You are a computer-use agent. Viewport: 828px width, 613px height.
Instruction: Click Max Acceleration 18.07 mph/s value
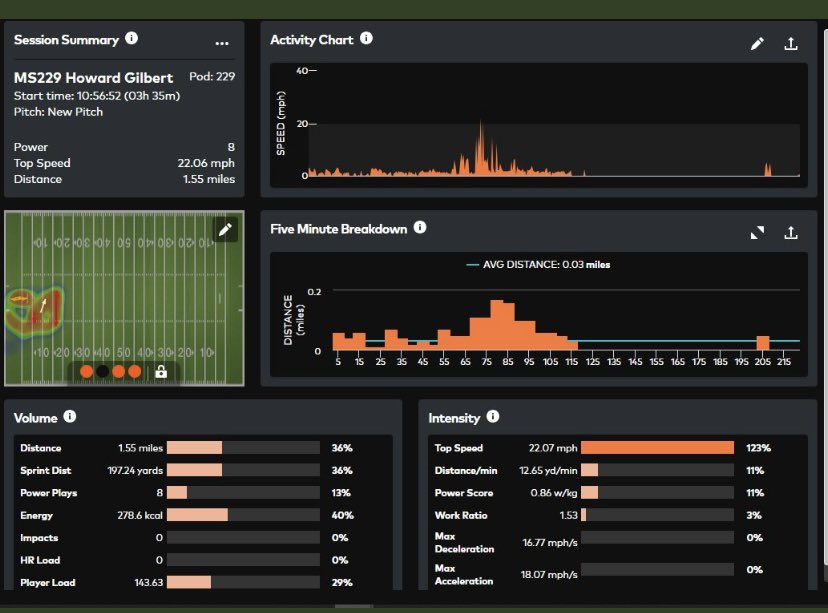[549, 574]
